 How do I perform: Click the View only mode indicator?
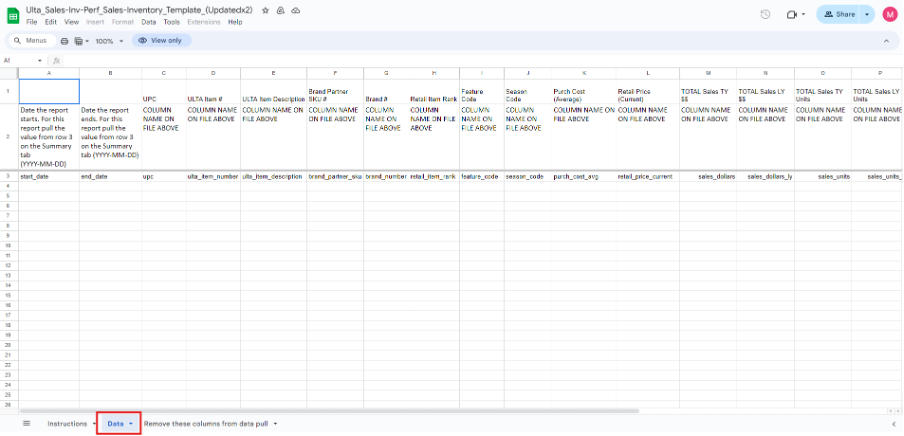click(162, 41)
